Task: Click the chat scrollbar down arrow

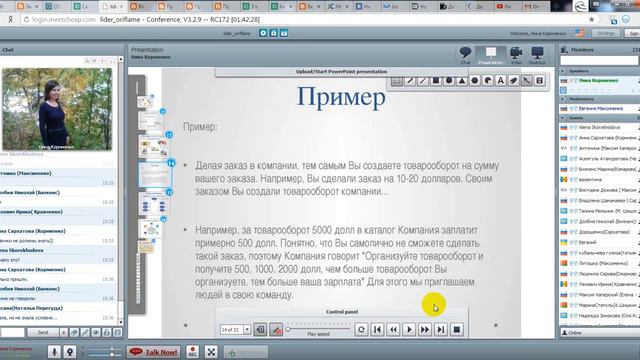Action: click(121, 322)
